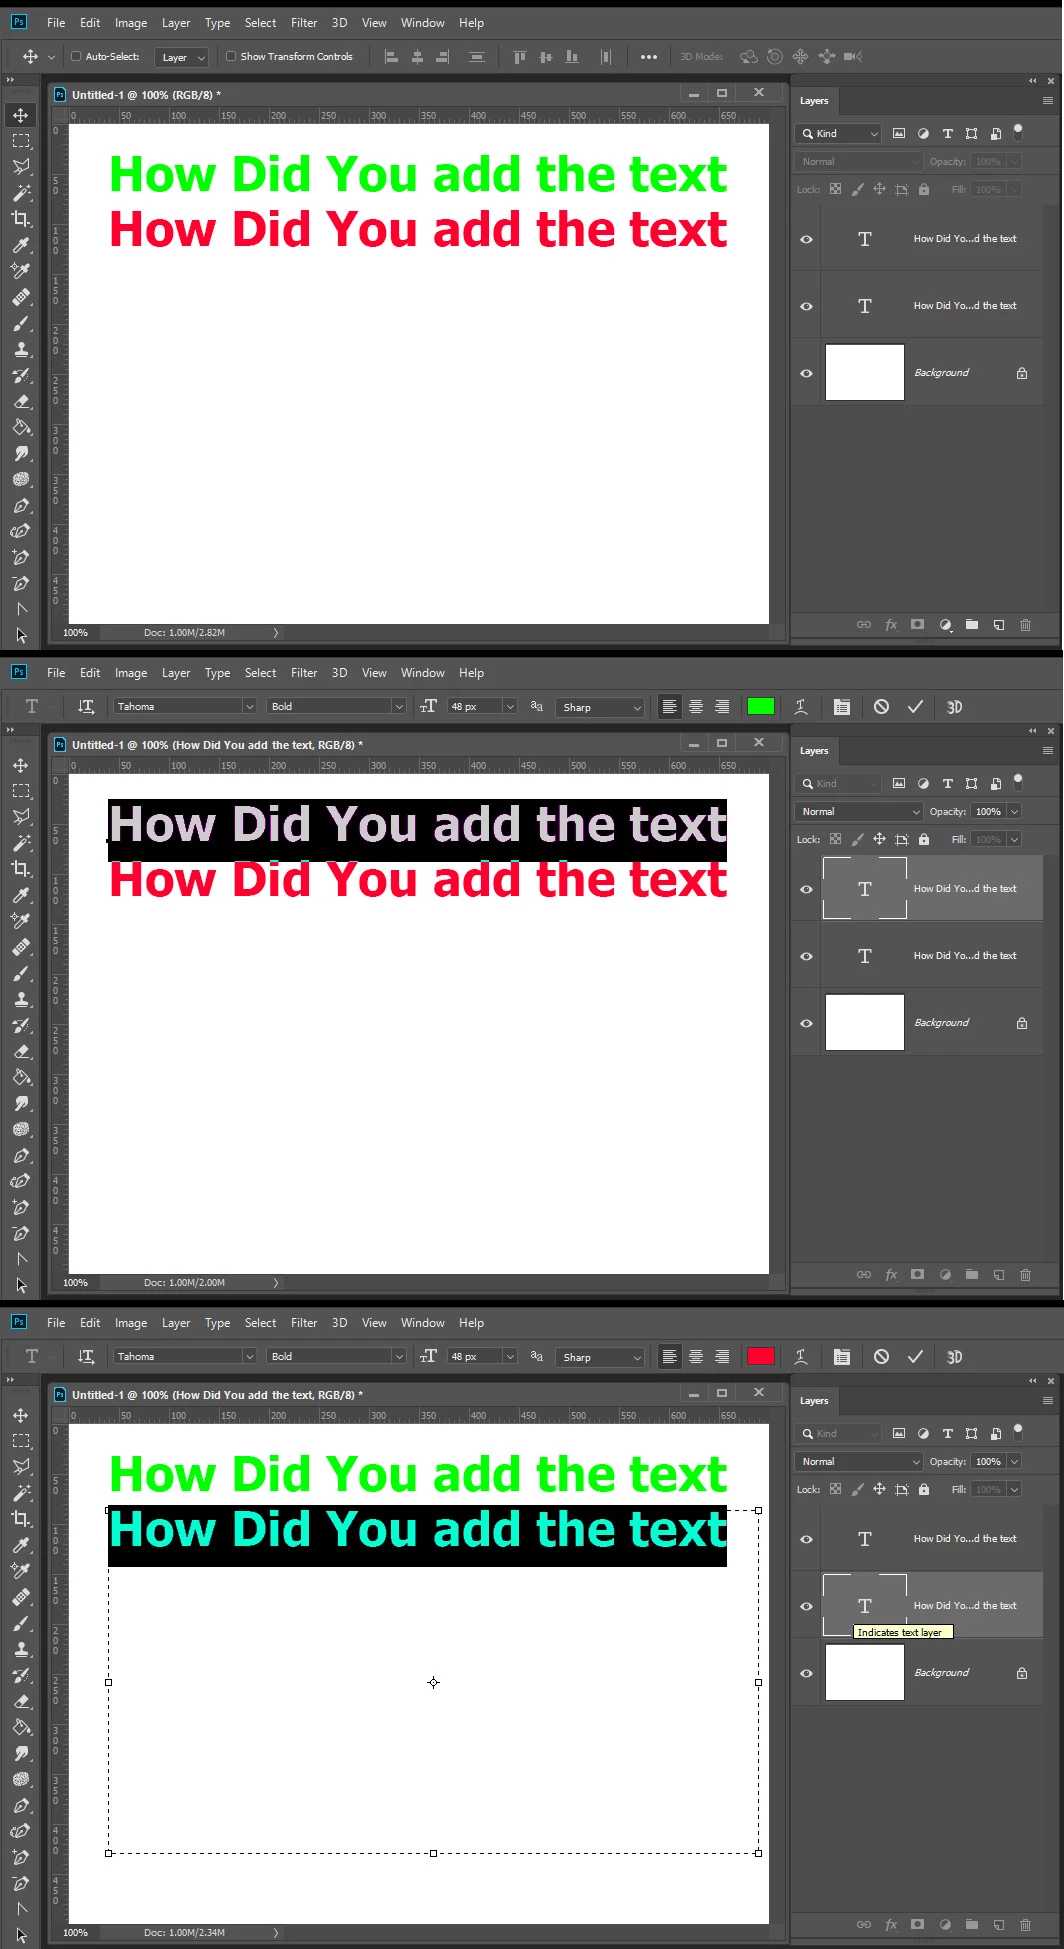Screen dimensions: 1064x1949
Task: Toggle text orientation icon in the middle window options bar
Action: point(86,707)
